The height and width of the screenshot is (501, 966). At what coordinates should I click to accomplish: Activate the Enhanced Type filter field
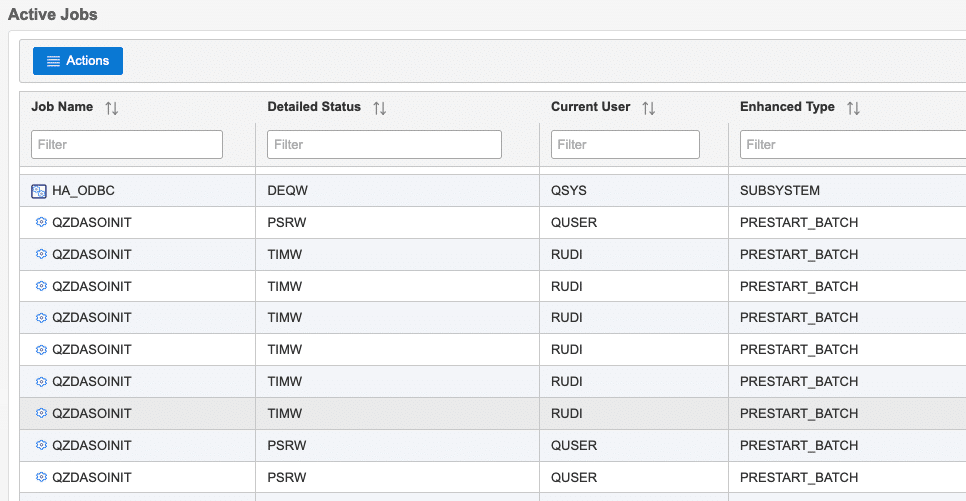tap(852, 144)
